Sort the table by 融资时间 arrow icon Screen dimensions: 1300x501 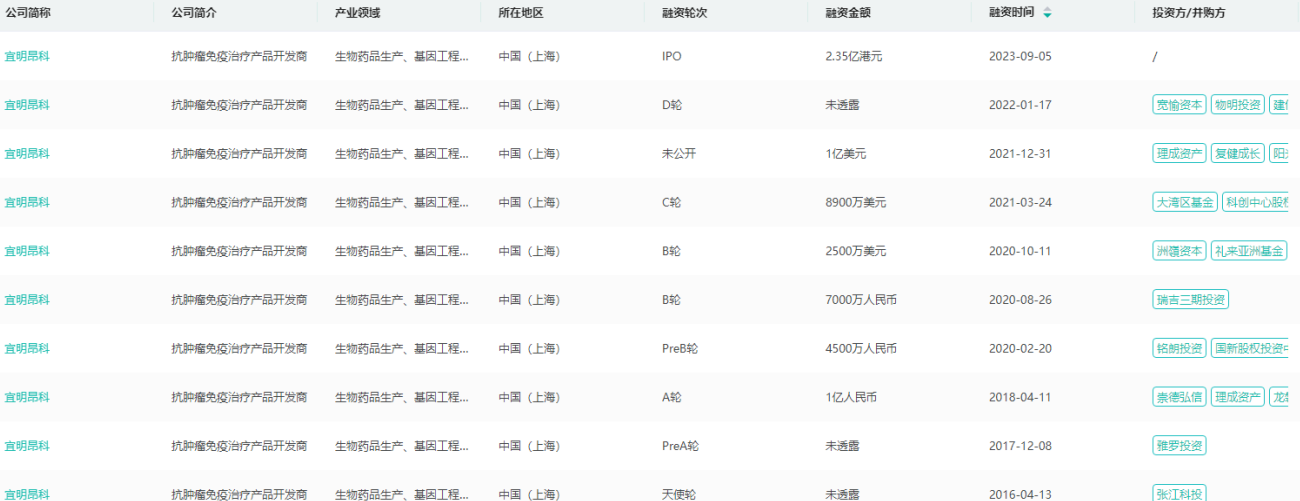(x=1047, y=13)
